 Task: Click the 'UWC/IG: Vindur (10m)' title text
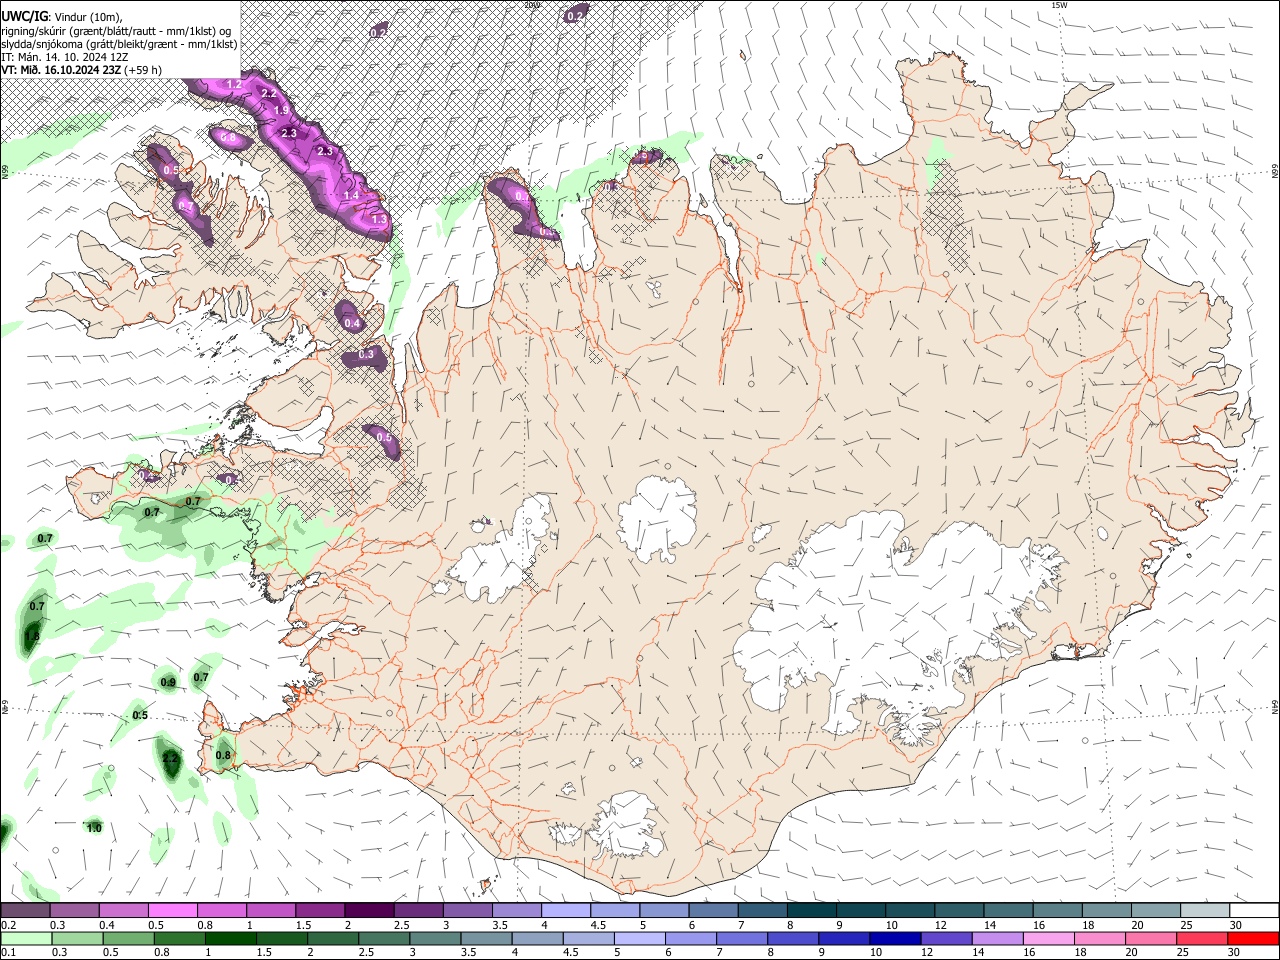pyautogui.click(x=62, y=17)
